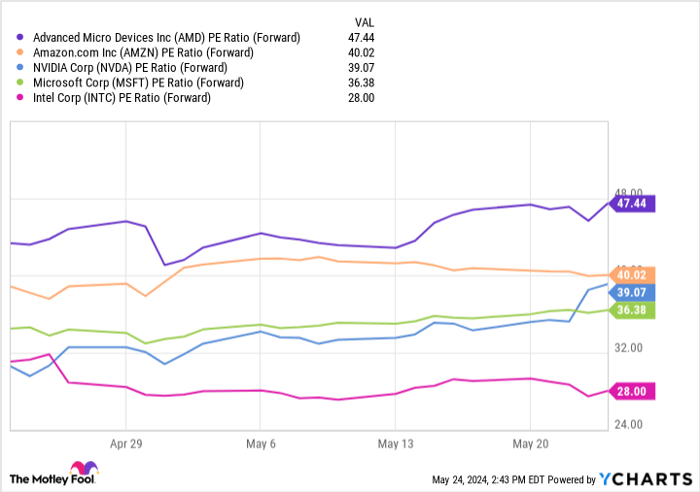Click the 36.38 Microsoft value flag
700x492 pixels.
click(x=632, y=310)
